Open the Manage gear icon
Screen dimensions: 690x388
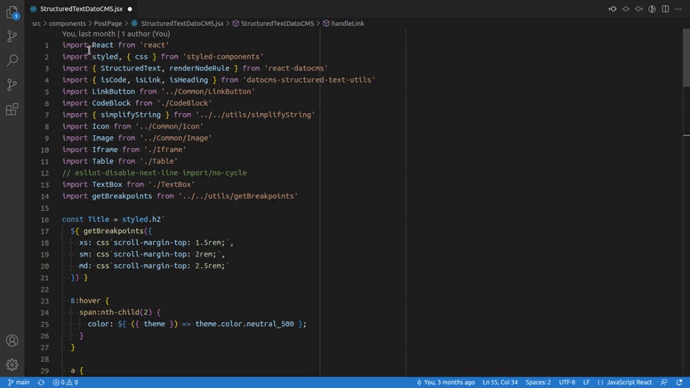coord(12,364)
